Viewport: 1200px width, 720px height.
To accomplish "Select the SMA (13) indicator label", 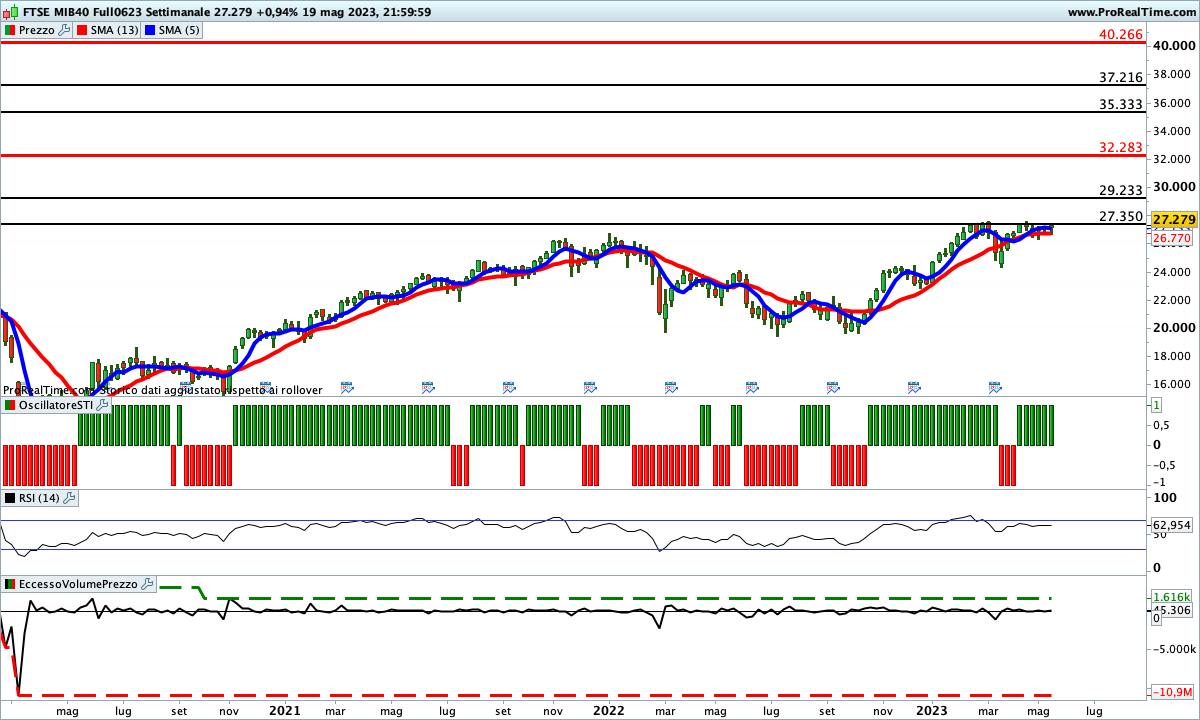I will tap(114, 30).
